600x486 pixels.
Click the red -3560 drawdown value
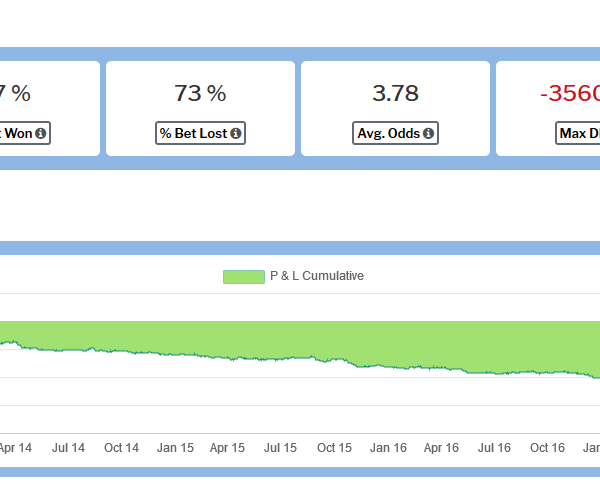pyautogui.click(x=570, y=94)
